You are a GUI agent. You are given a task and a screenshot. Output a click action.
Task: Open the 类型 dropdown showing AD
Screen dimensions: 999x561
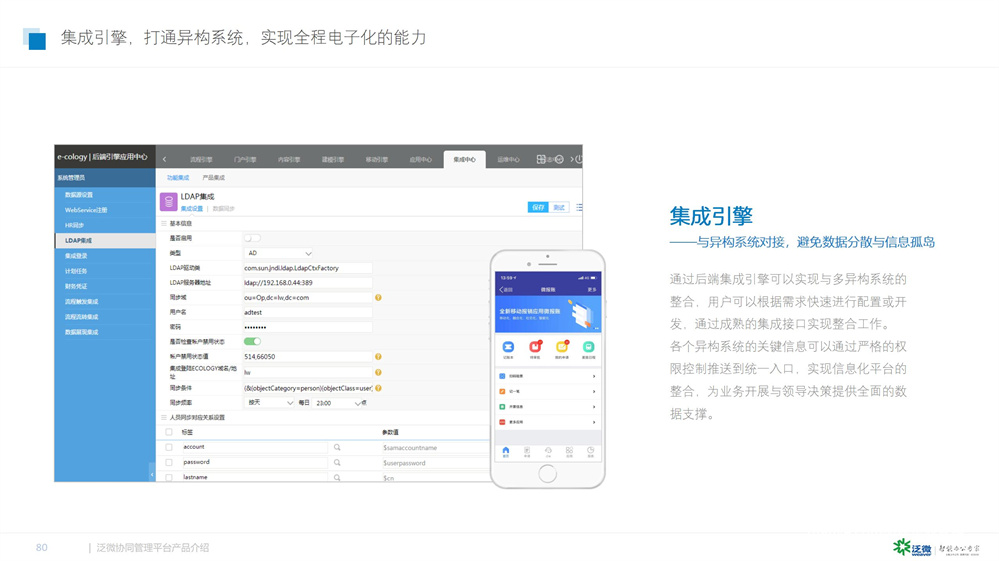(279, 253)
